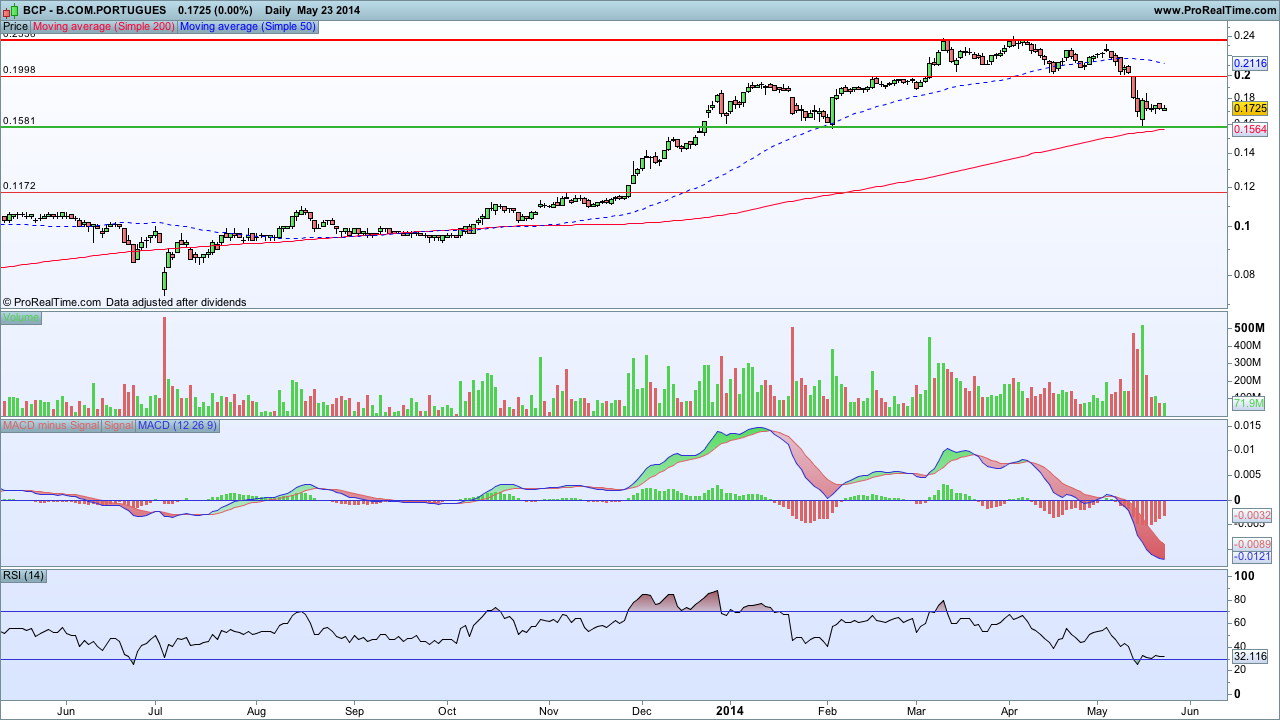This screenshot has height=720, width=1280.
Task: Click the Volume panel label
Action: click(x=21, y=318)
